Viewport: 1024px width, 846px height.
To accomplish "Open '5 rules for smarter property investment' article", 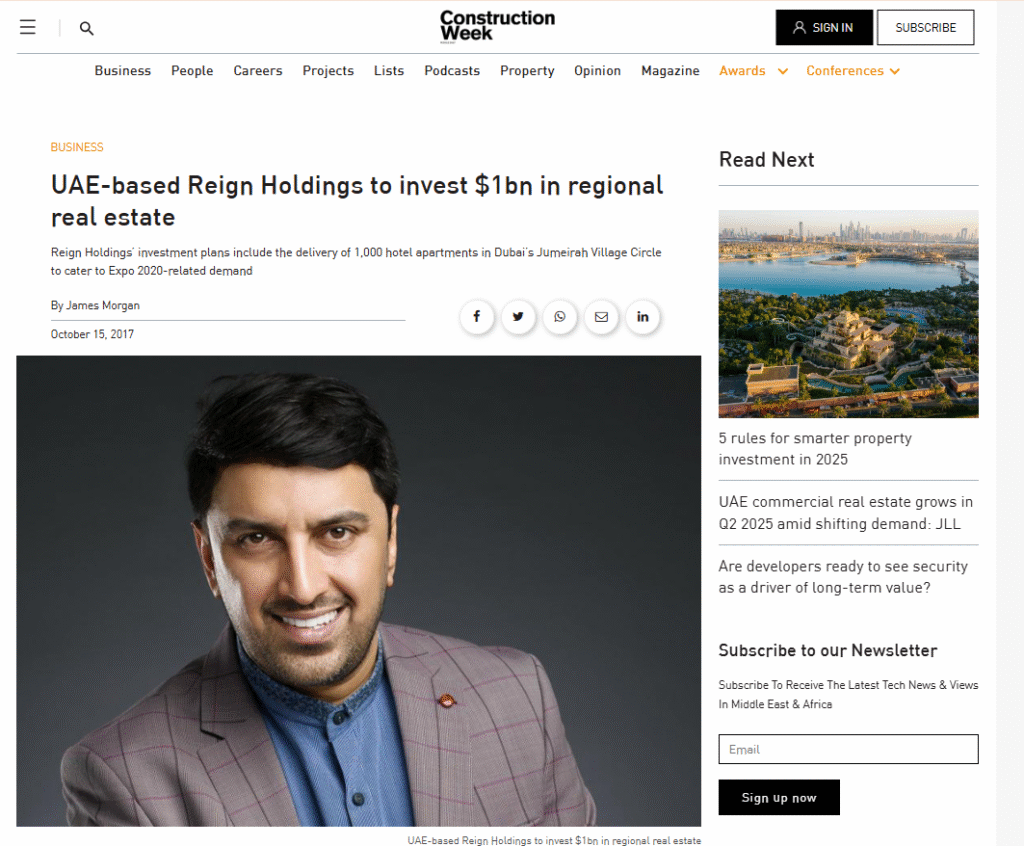I will point(815,449).
